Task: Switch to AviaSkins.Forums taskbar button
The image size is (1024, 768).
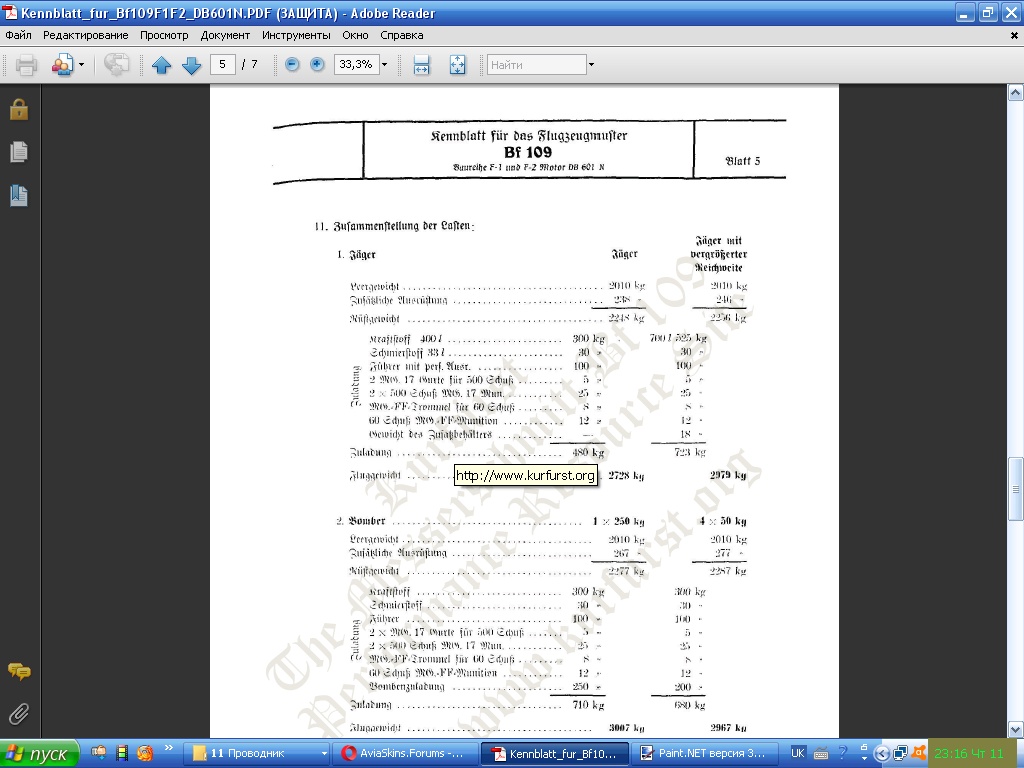Action: (406, 754)
